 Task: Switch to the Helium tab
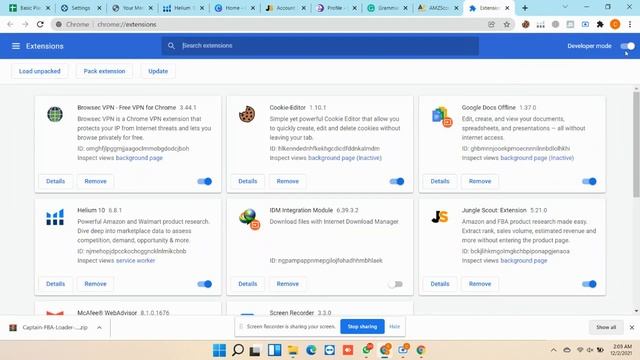(x=183, y=8)
